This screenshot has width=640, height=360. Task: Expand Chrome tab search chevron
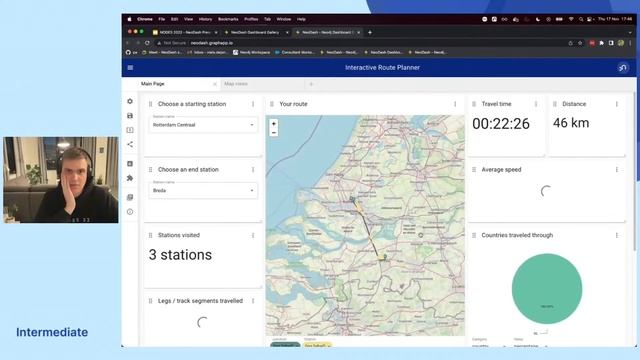(630, 32)
